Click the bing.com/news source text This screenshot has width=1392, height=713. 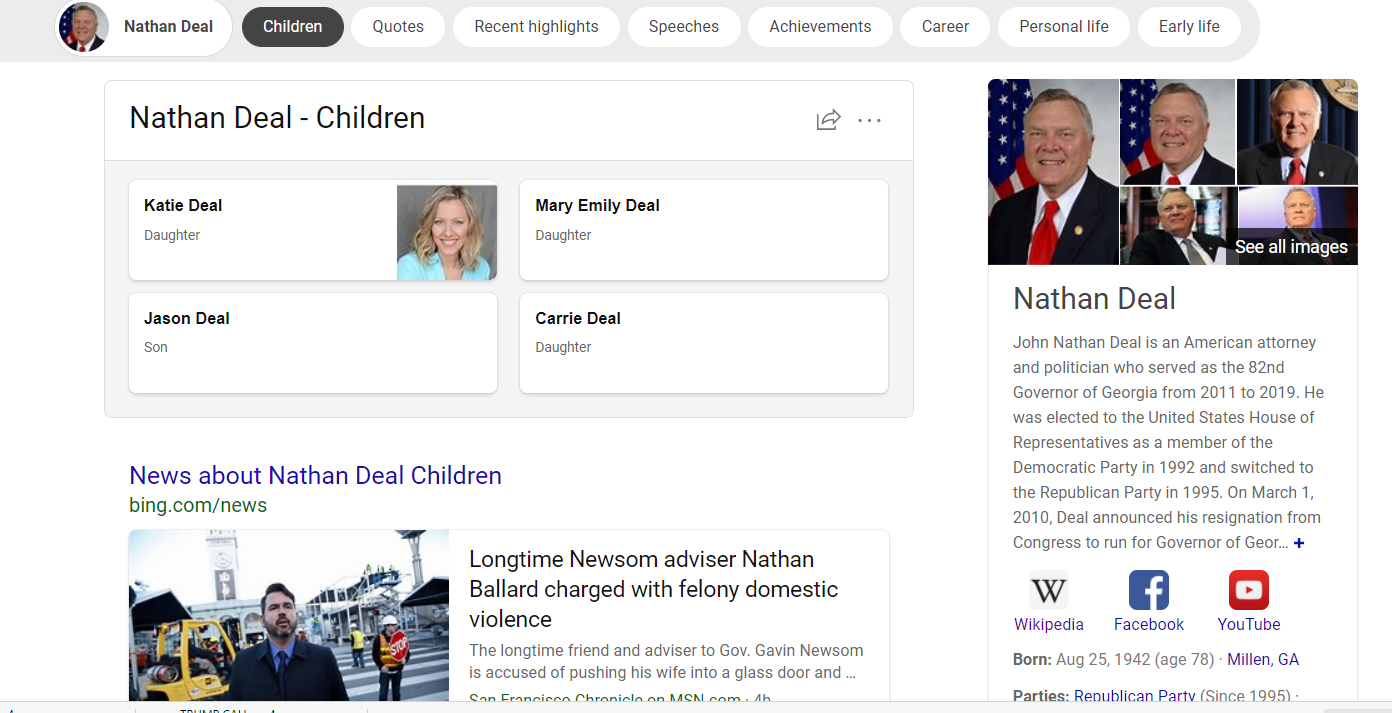pos(198,505)
